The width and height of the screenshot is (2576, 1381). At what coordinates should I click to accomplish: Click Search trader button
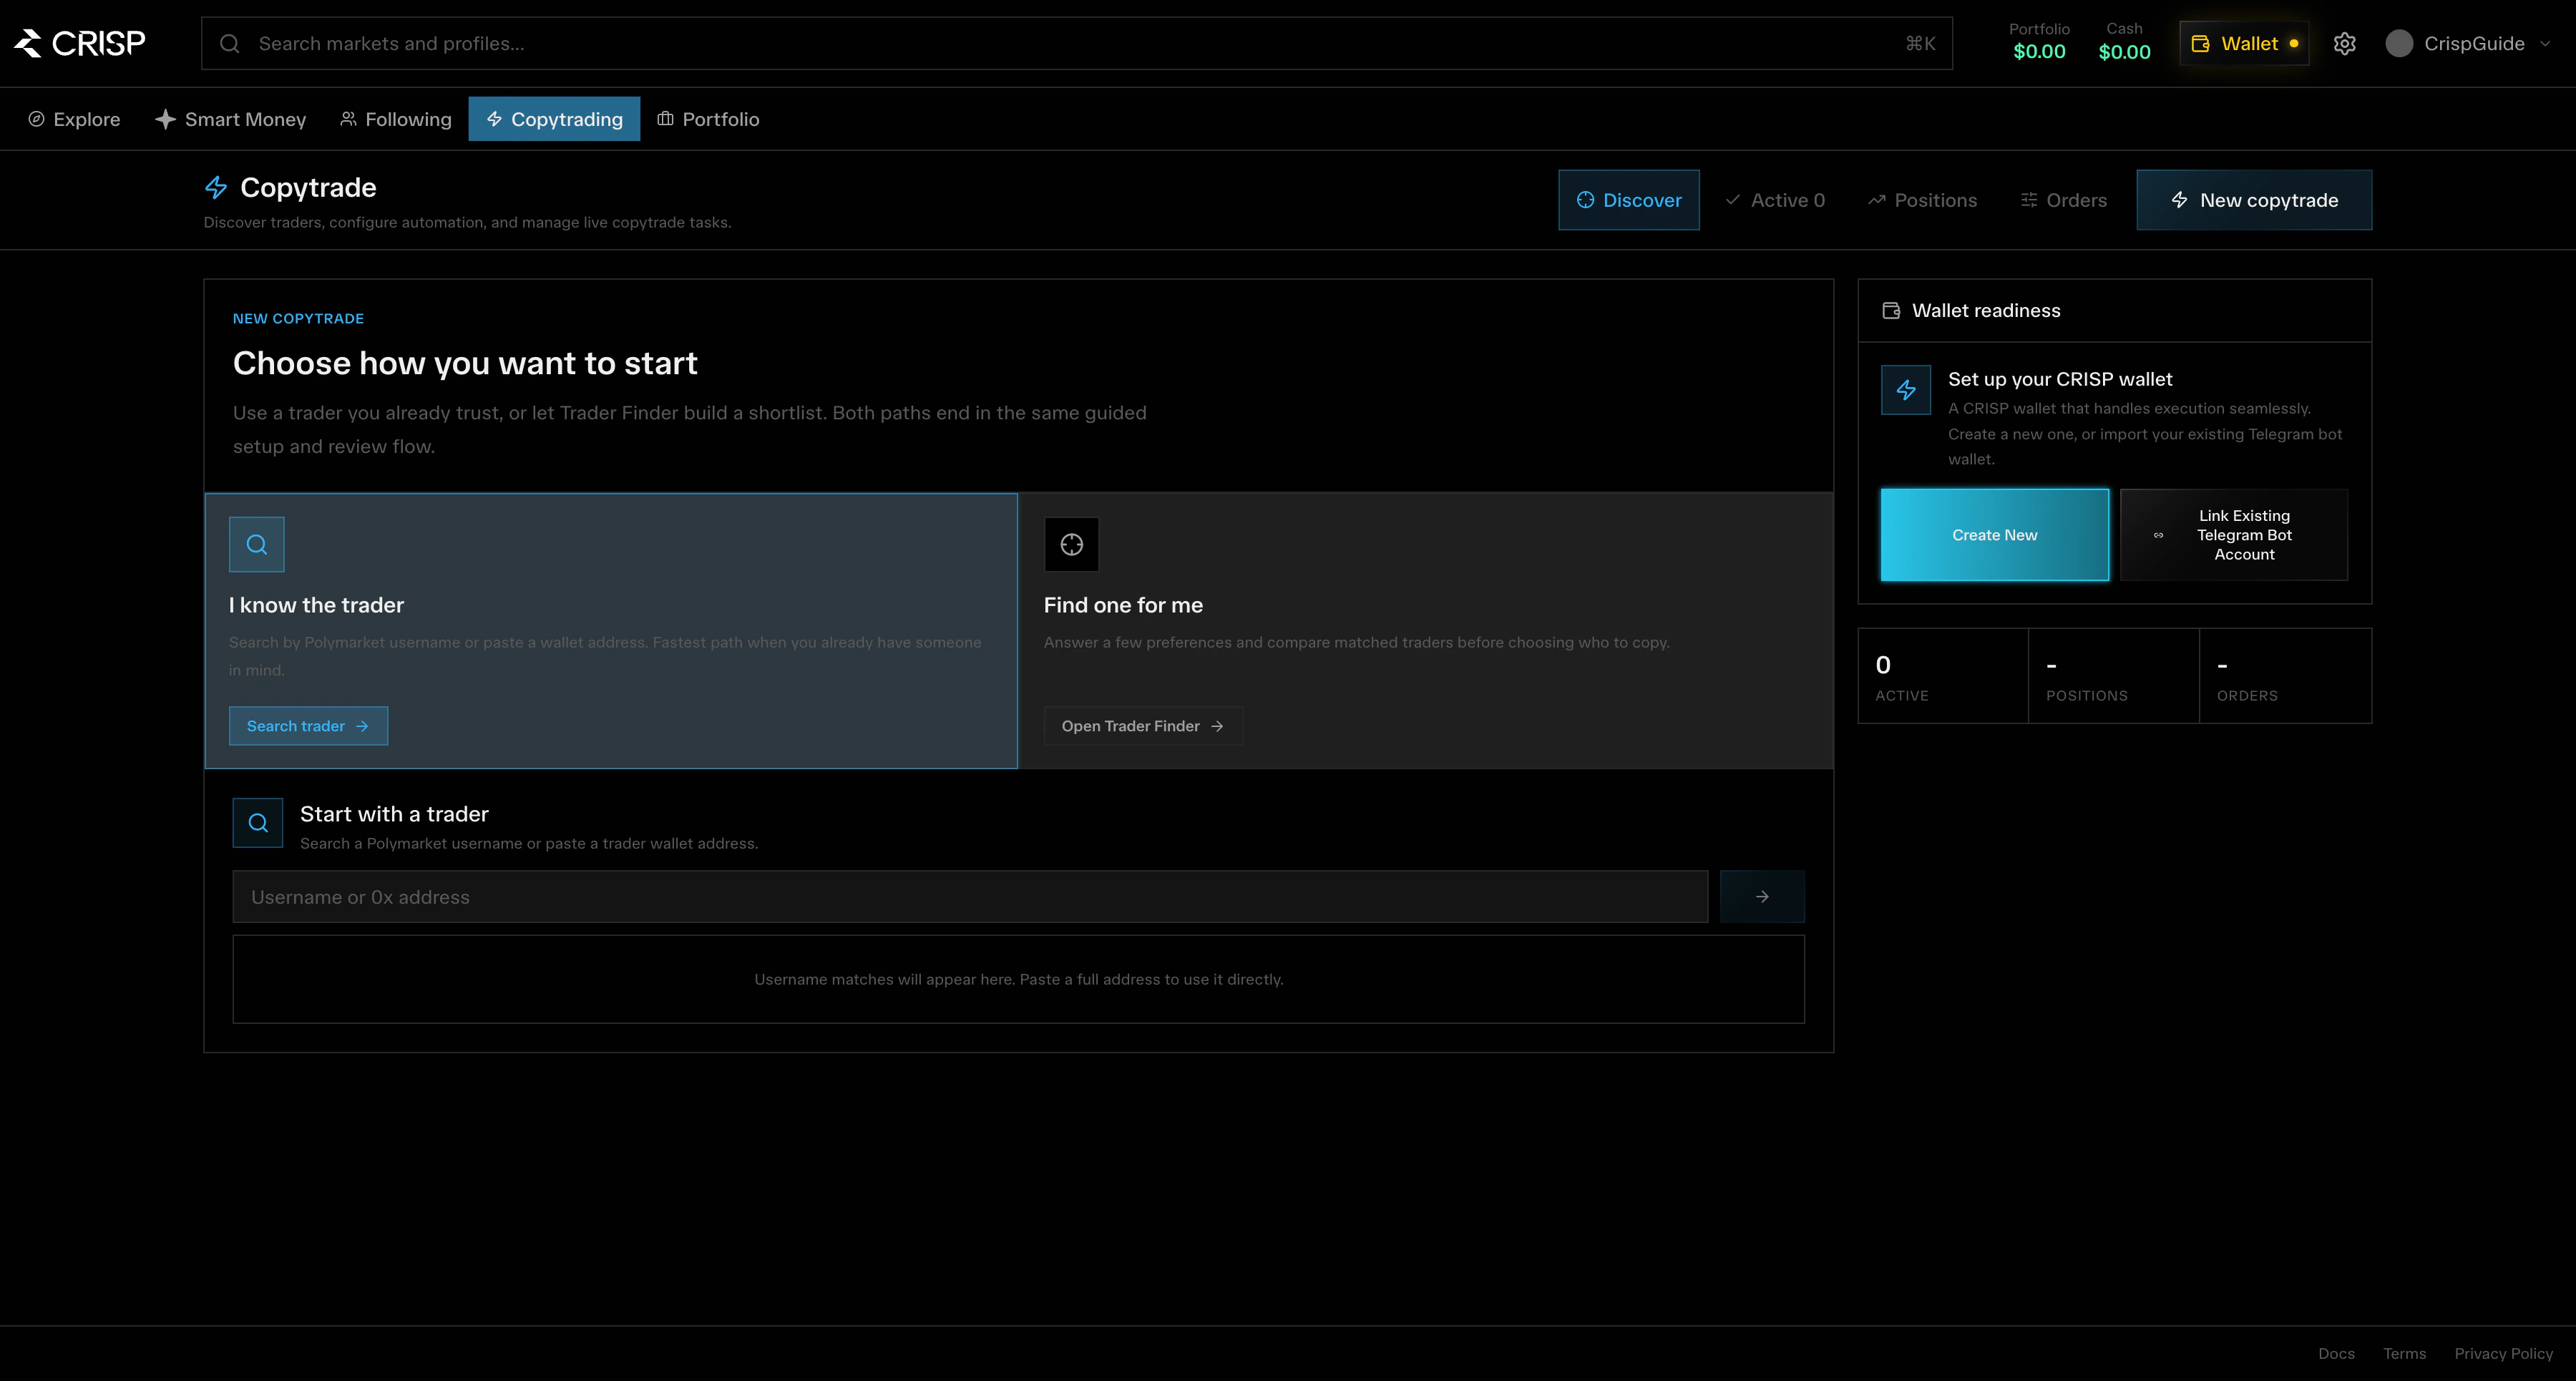click(x=308, y=726)
